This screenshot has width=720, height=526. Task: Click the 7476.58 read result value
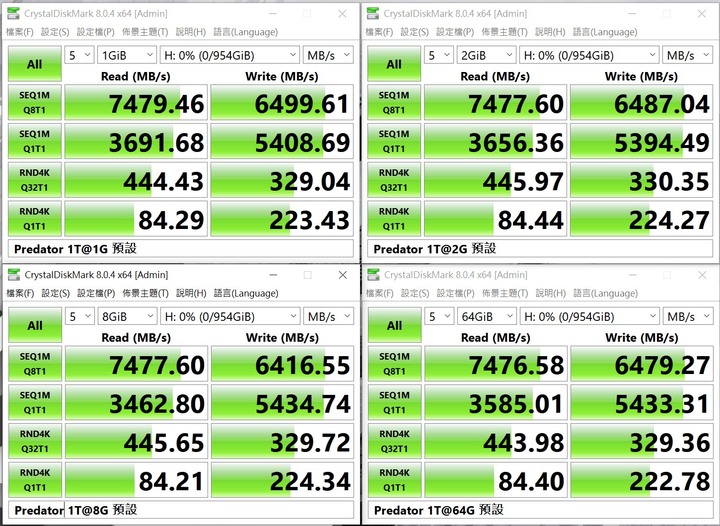coord(496,364)
